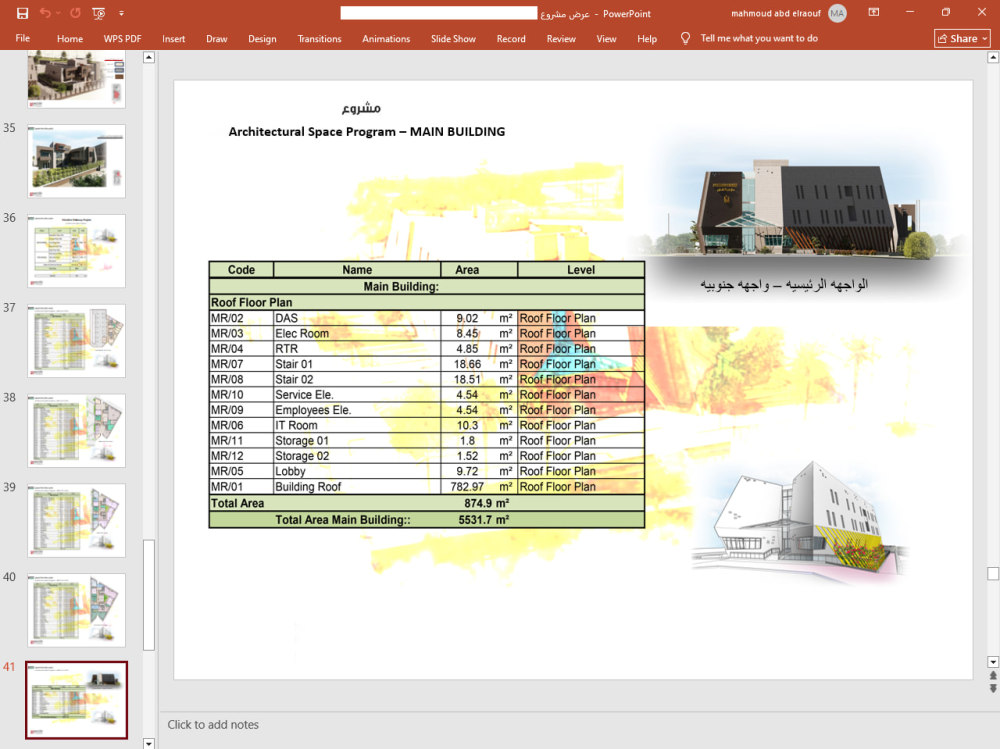Click the Elec Room name cell

click(x=357, y=334)
